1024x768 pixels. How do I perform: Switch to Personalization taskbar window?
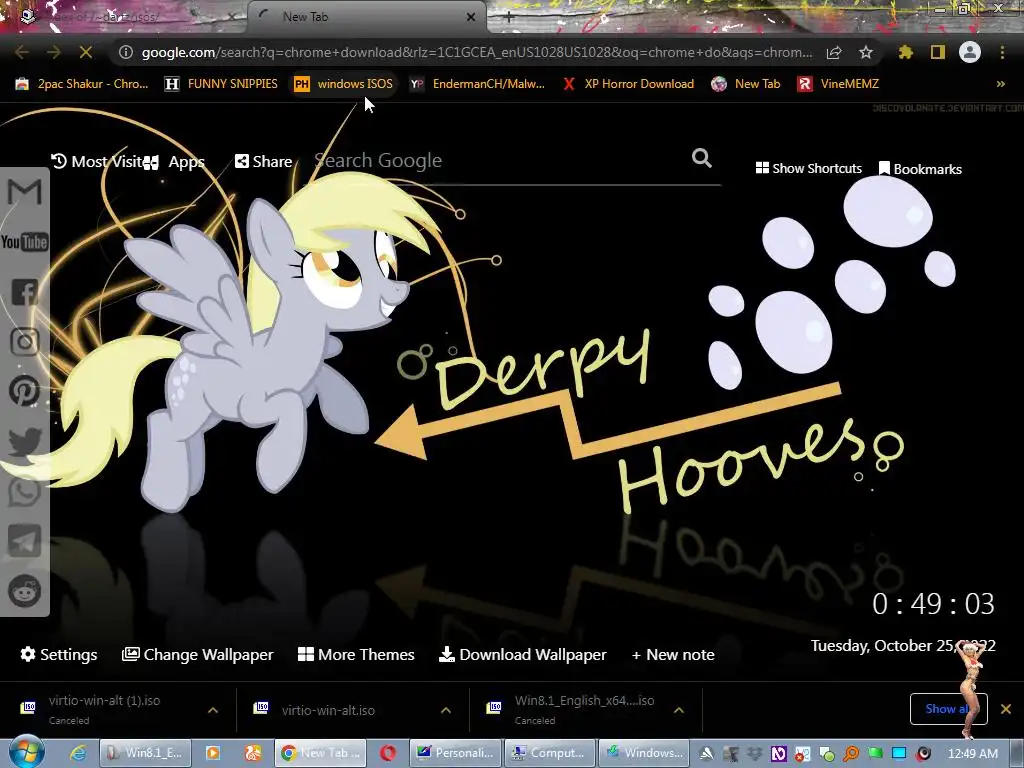[455, 753]
